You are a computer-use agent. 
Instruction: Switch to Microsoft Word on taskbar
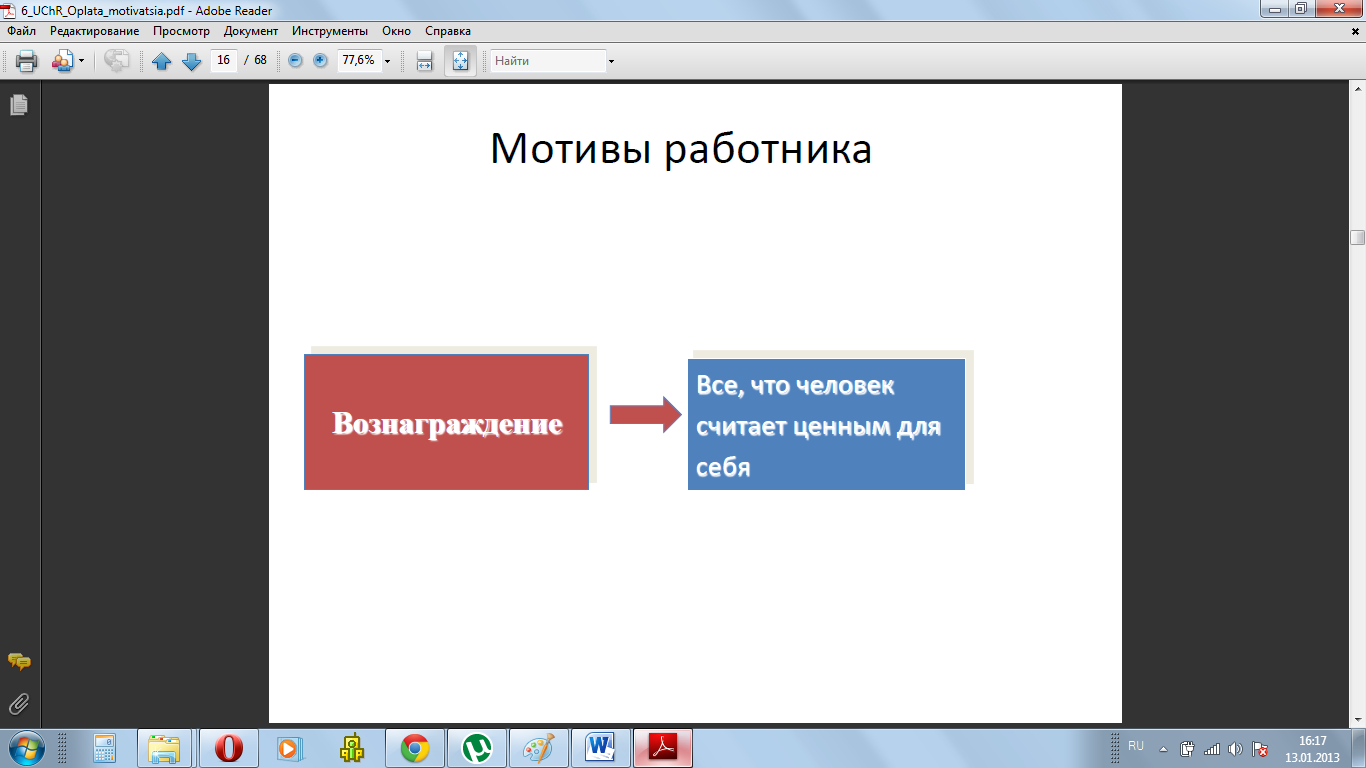point(601,748)
